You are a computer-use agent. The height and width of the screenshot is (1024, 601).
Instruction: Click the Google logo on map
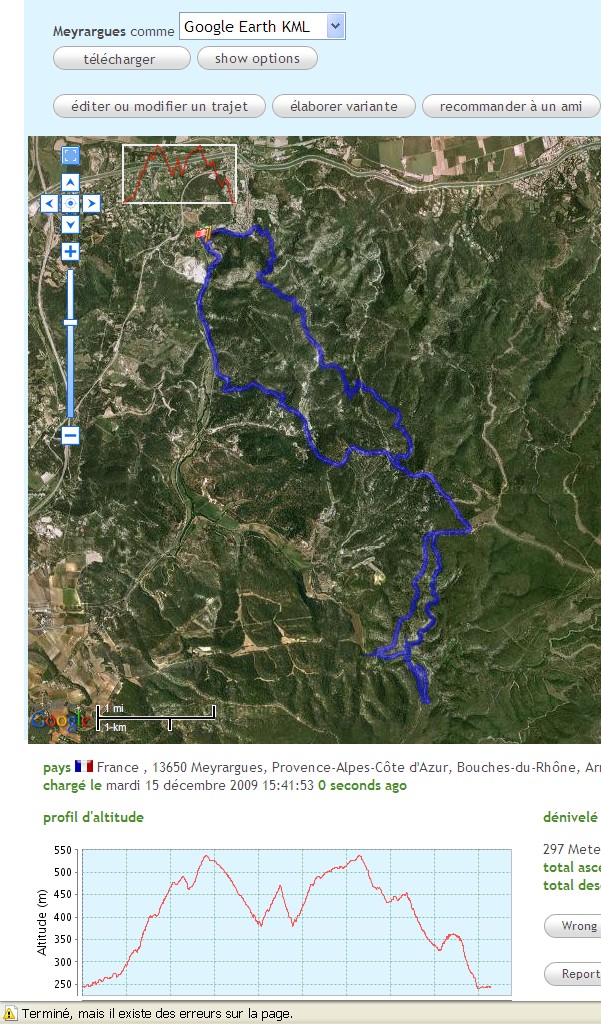[60, 720]
